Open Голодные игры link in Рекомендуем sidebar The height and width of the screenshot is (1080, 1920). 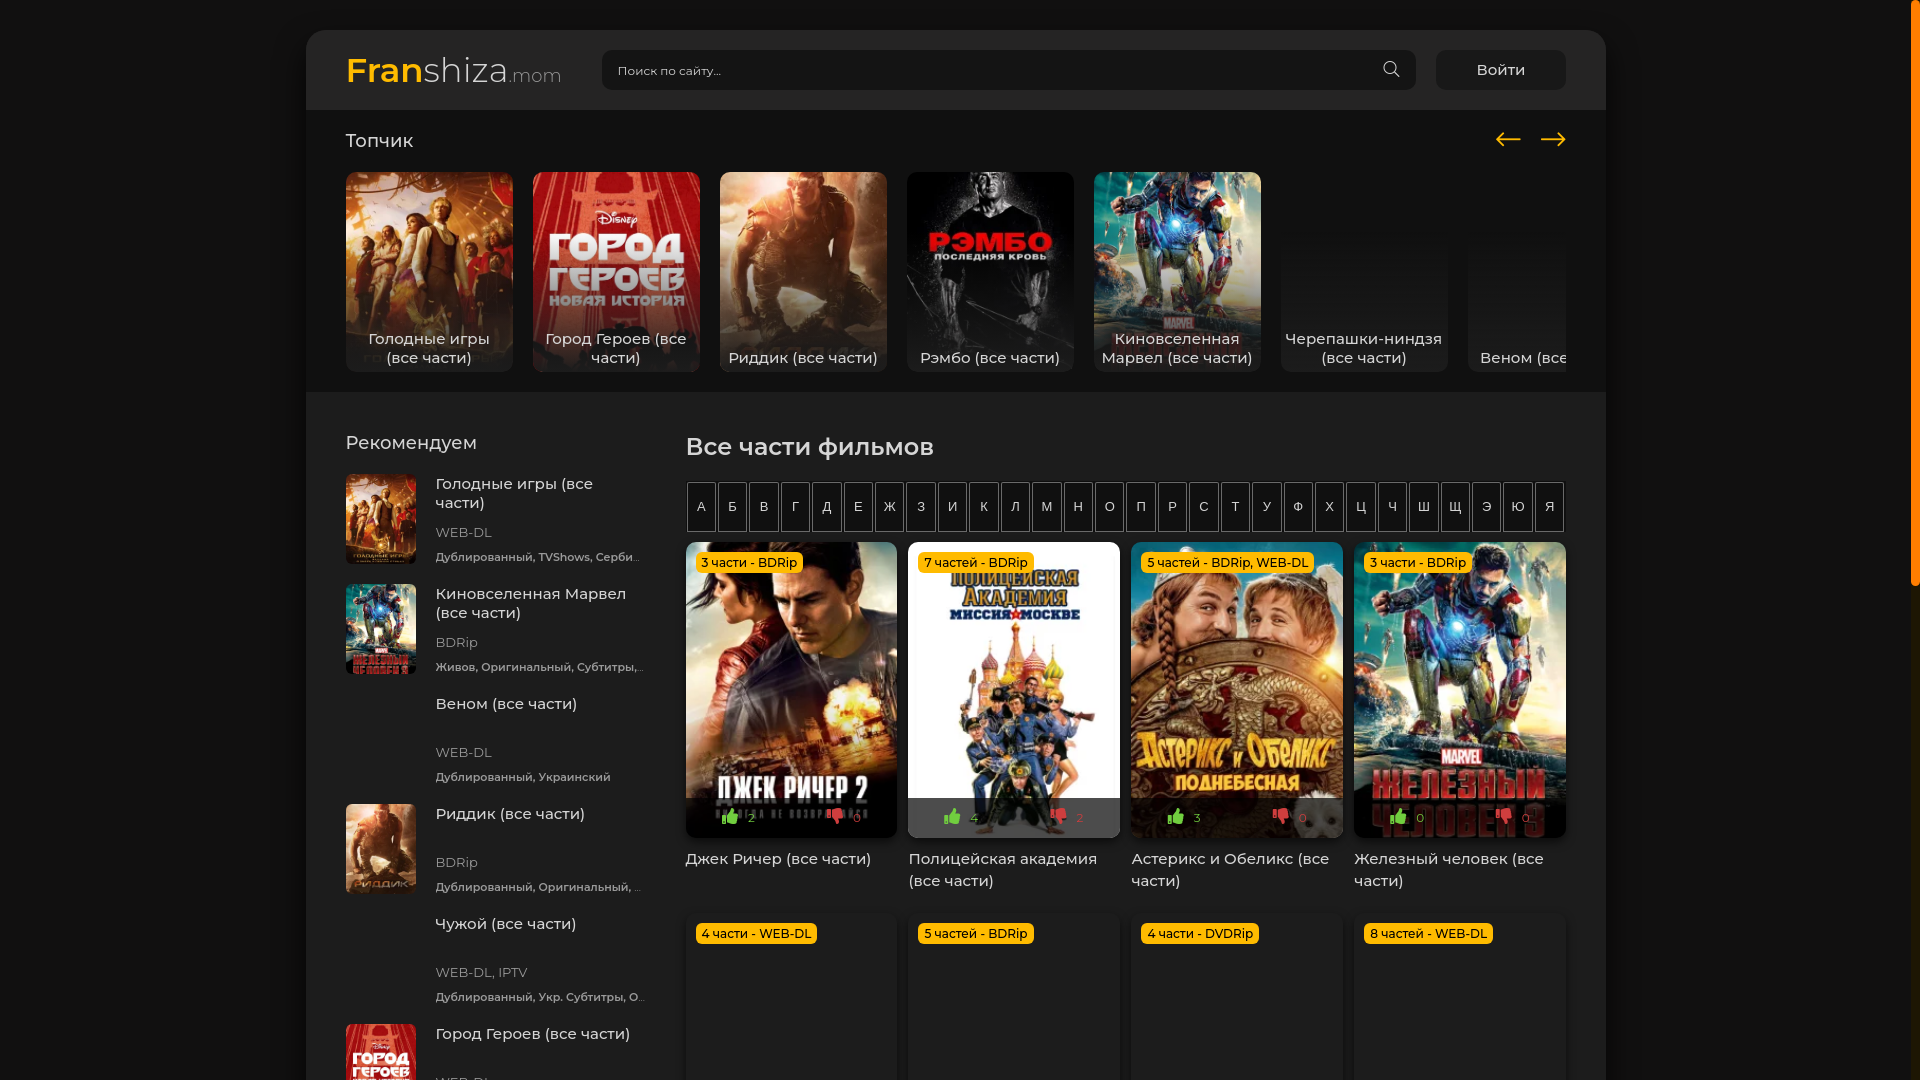tap(514, 493)
